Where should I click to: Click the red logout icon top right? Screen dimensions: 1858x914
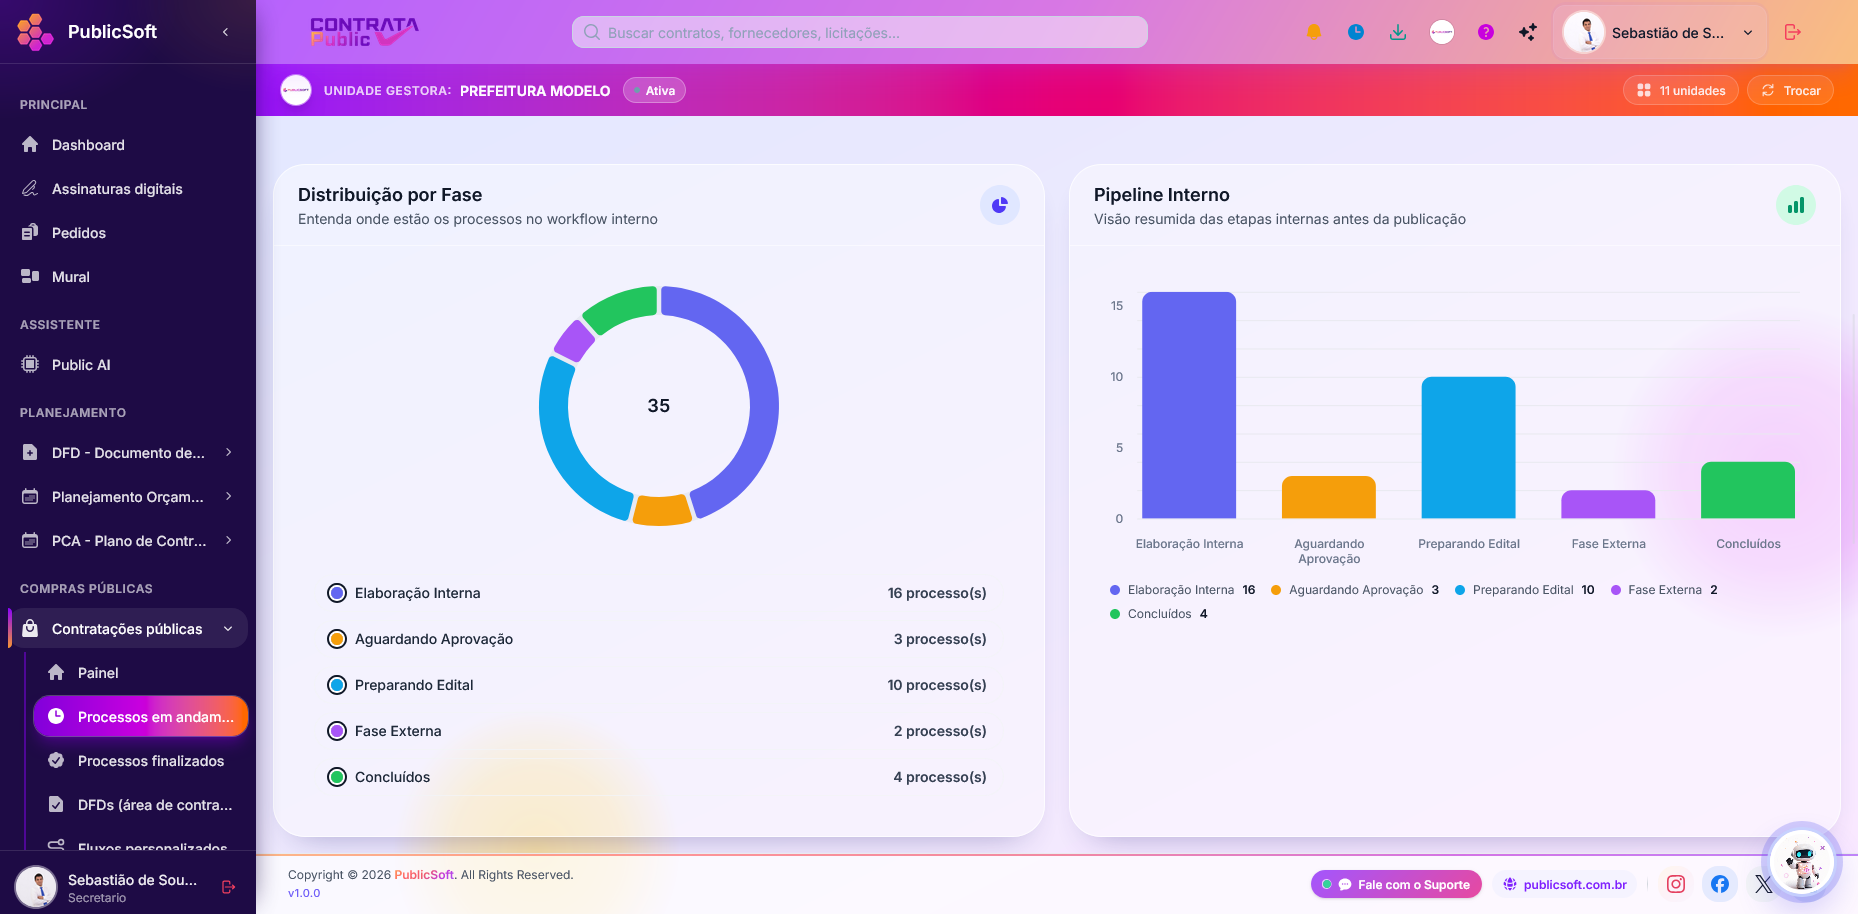[x=1793, y=32]
